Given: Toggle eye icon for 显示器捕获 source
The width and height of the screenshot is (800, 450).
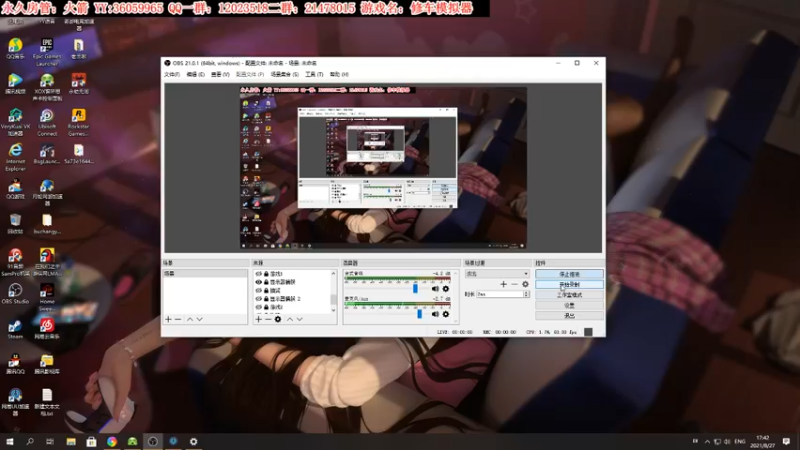Looking at the screenshot, I should point(258,282).
